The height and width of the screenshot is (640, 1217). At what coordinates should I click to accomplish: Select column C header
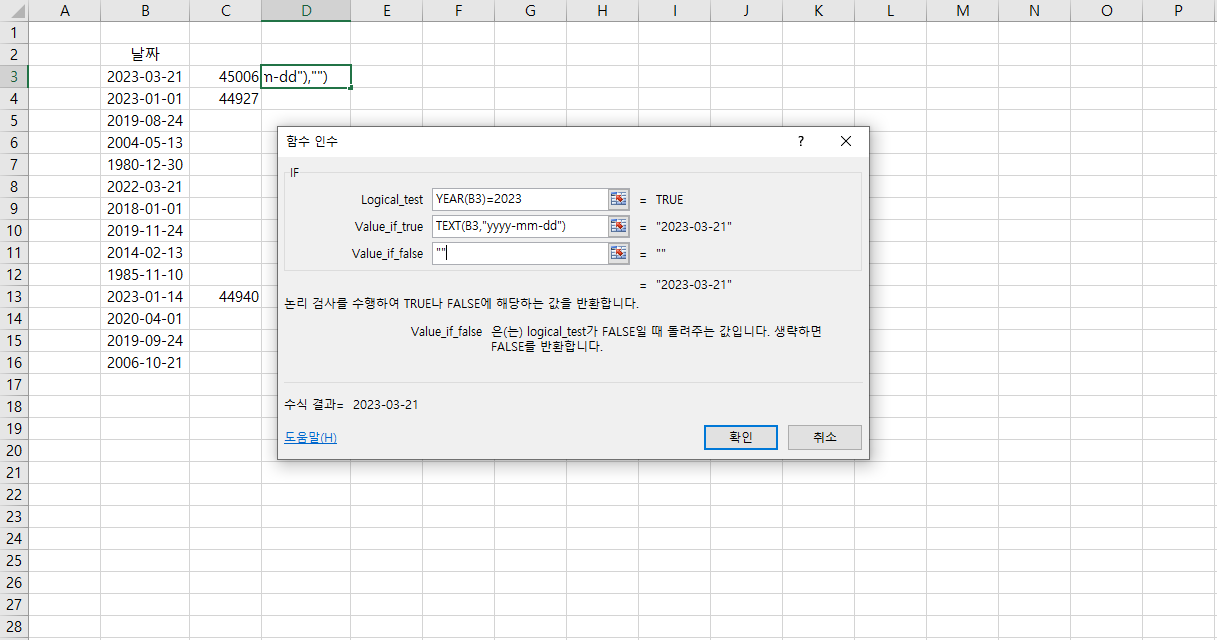click(226, 11)
